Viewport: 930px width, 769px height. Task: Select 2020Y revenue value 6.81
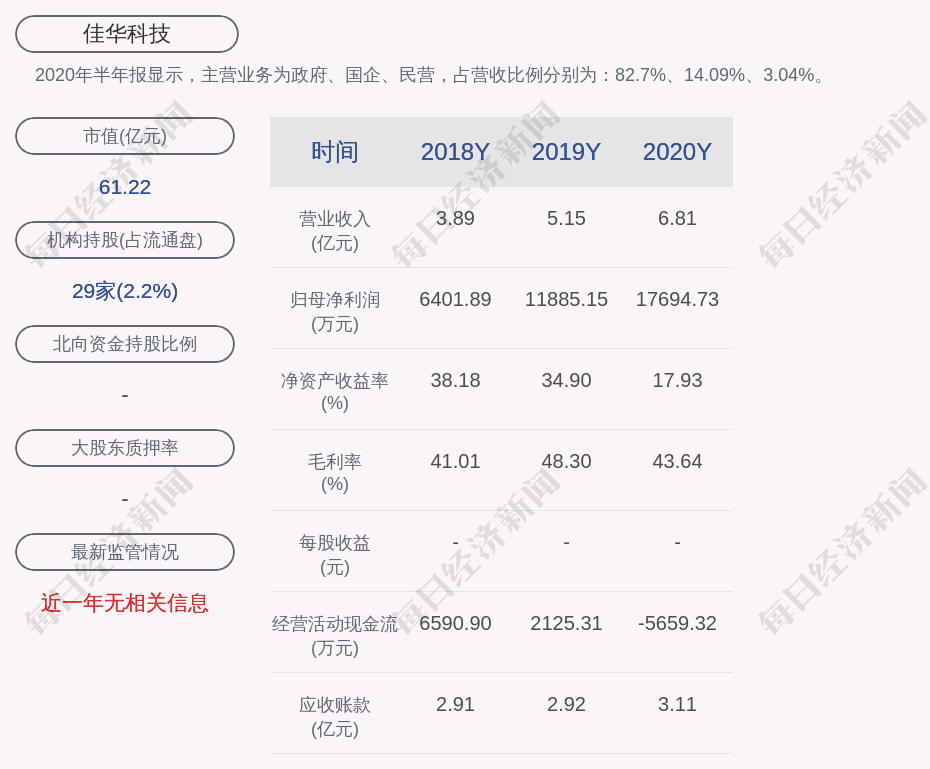(677, 218)
